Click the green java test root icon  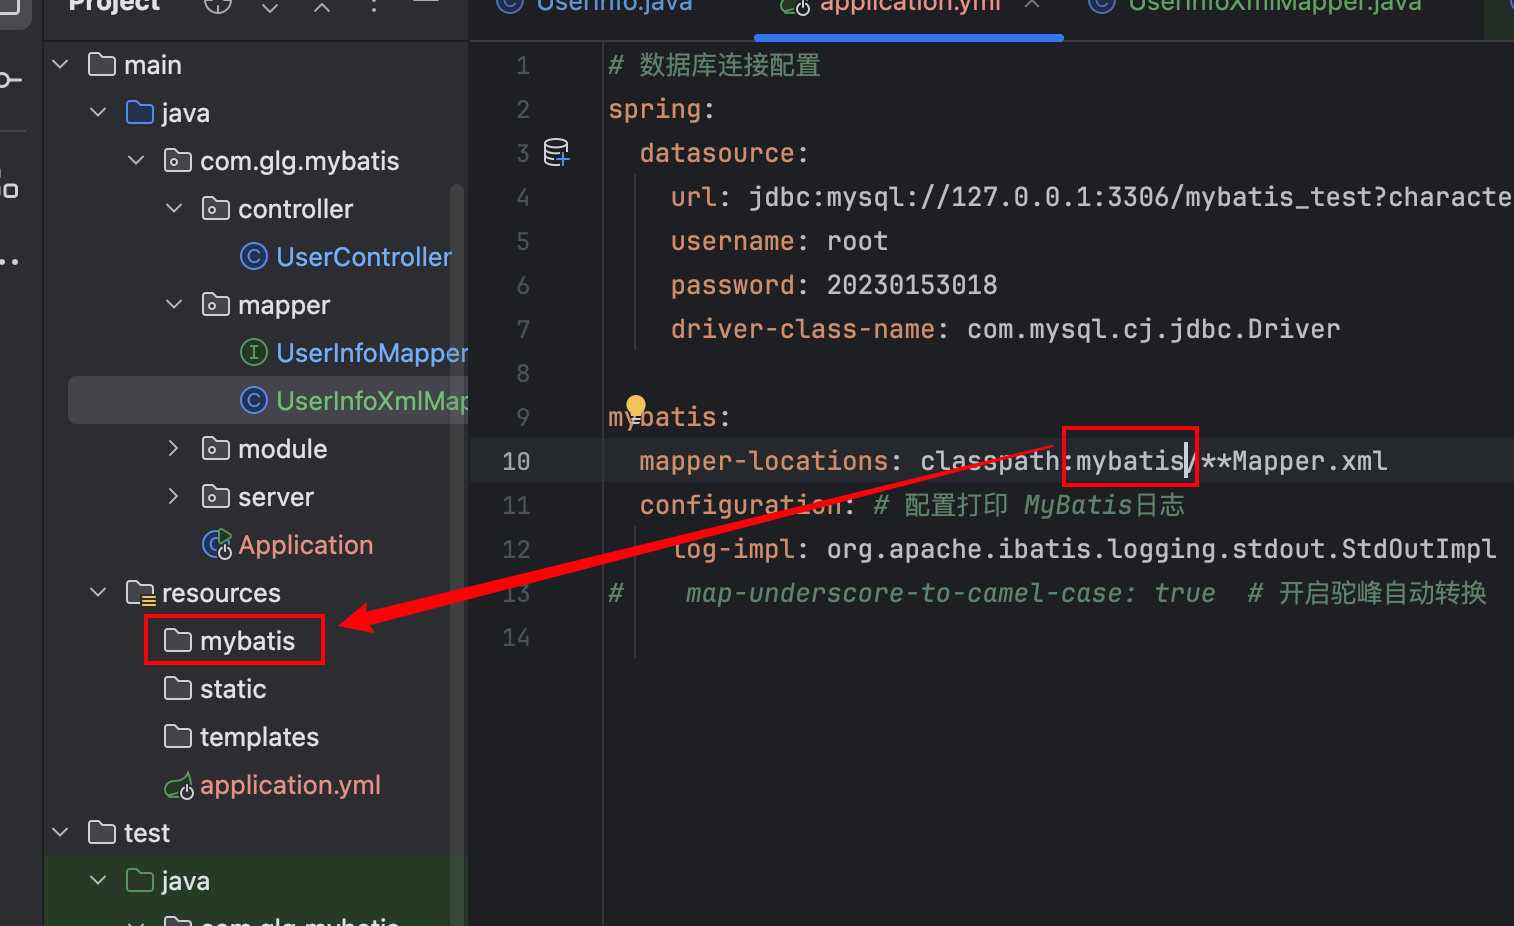(140, 881)
